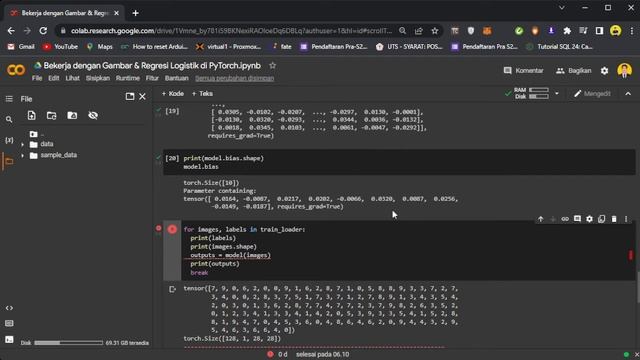Open the Edit menu
This screenshot has width=640, height=360.
(54, 78)
